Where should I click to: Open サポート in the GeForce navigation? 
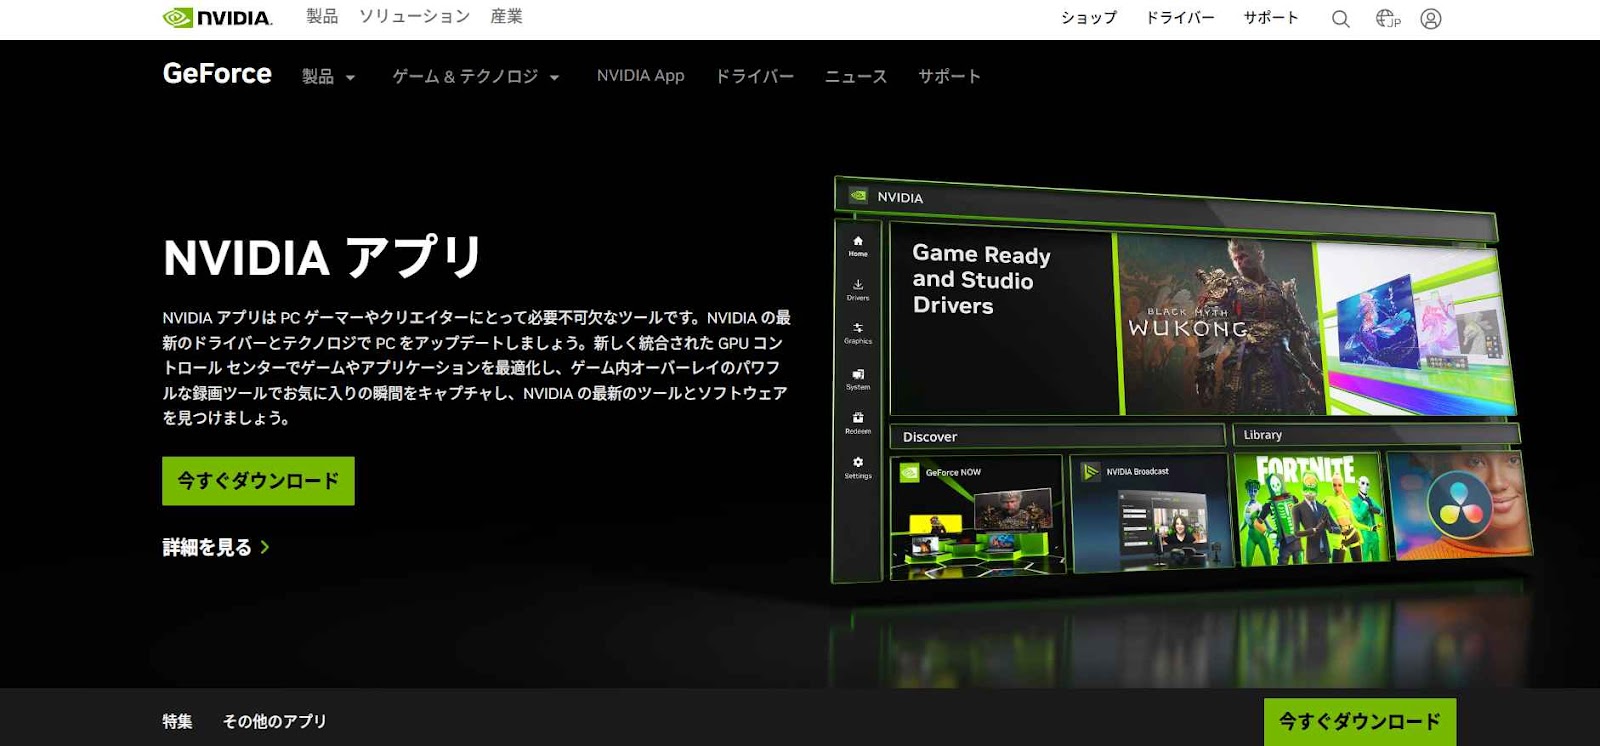click(949, 76)
